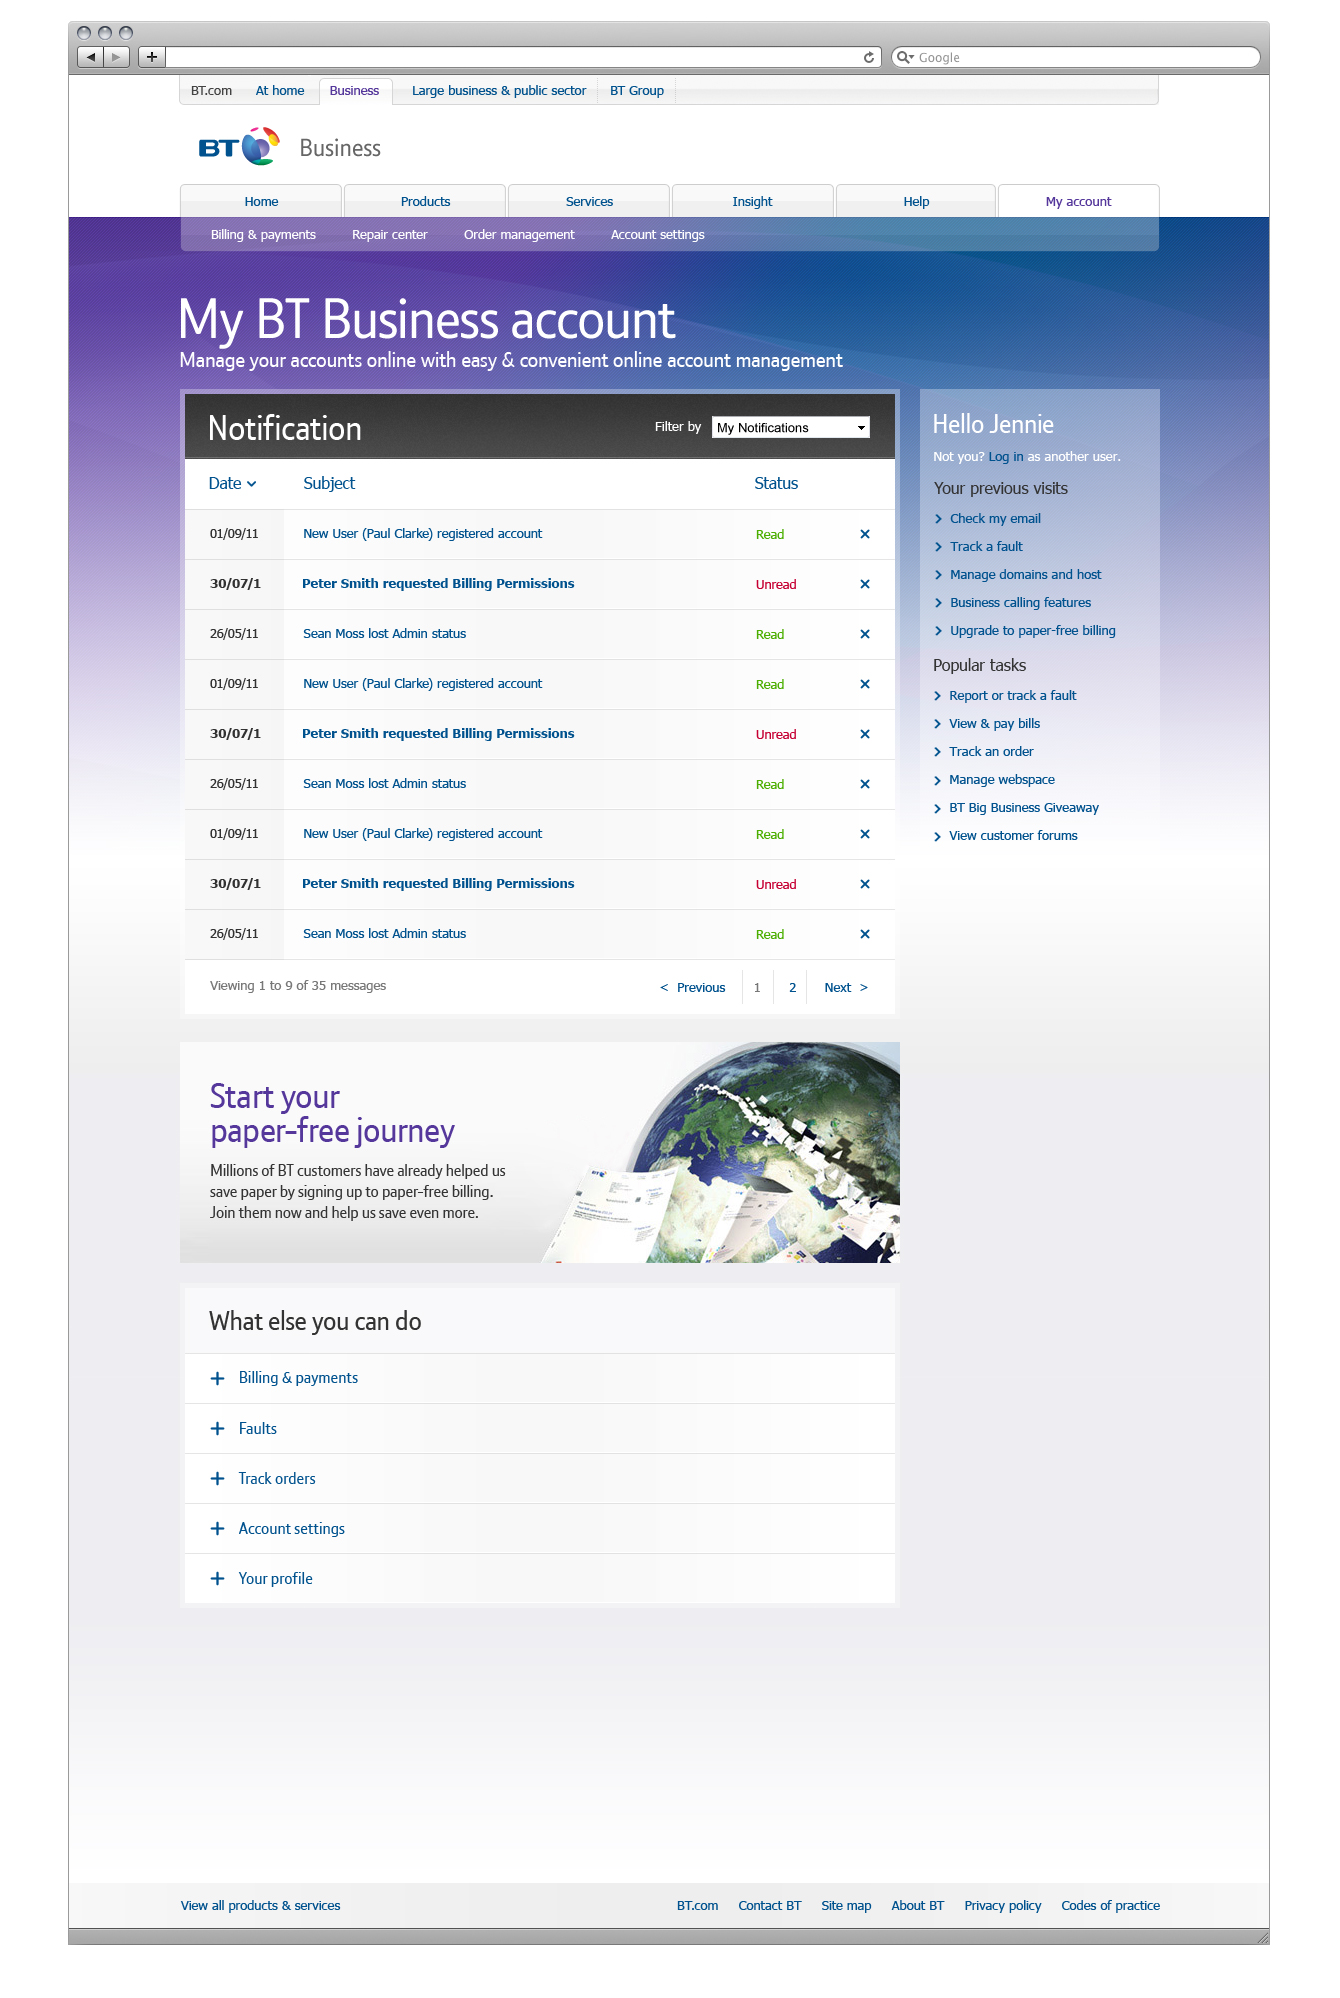Viewport: 1340px width, 1998px height.
Task: Click the reload icon in address bar
Action: (869, 57)
